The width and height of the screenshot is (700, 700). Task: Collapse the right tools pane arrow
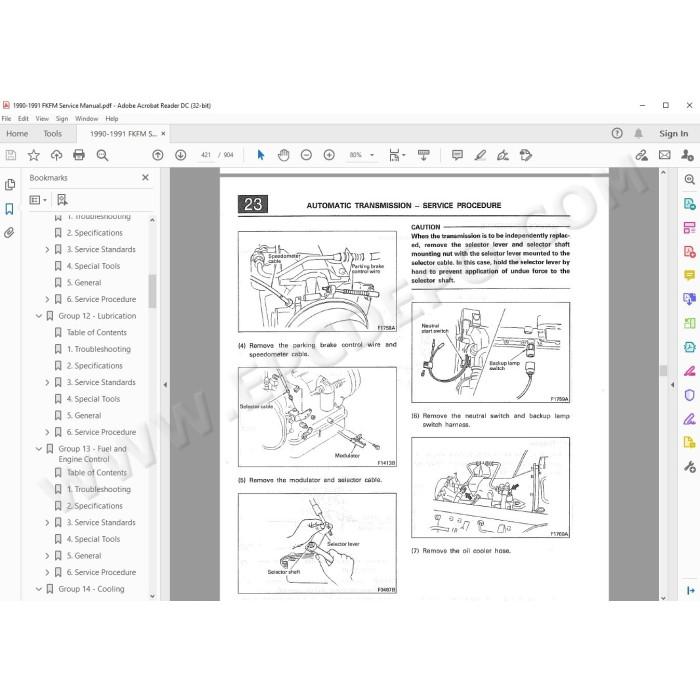click(672, 384)
